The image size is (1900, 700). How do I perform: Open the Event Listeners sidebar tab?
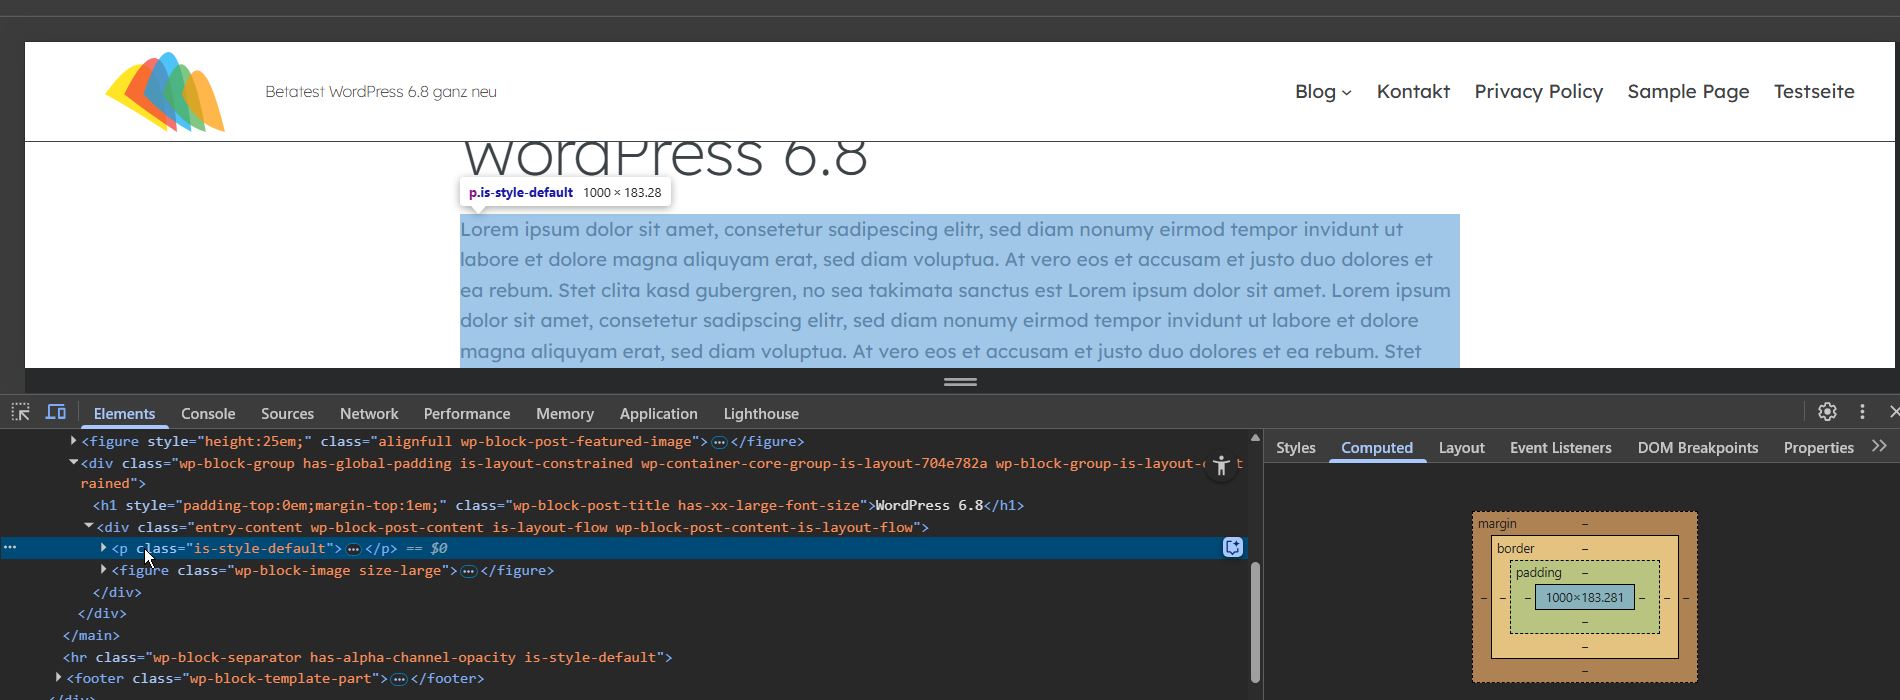tap(1560, 447)
